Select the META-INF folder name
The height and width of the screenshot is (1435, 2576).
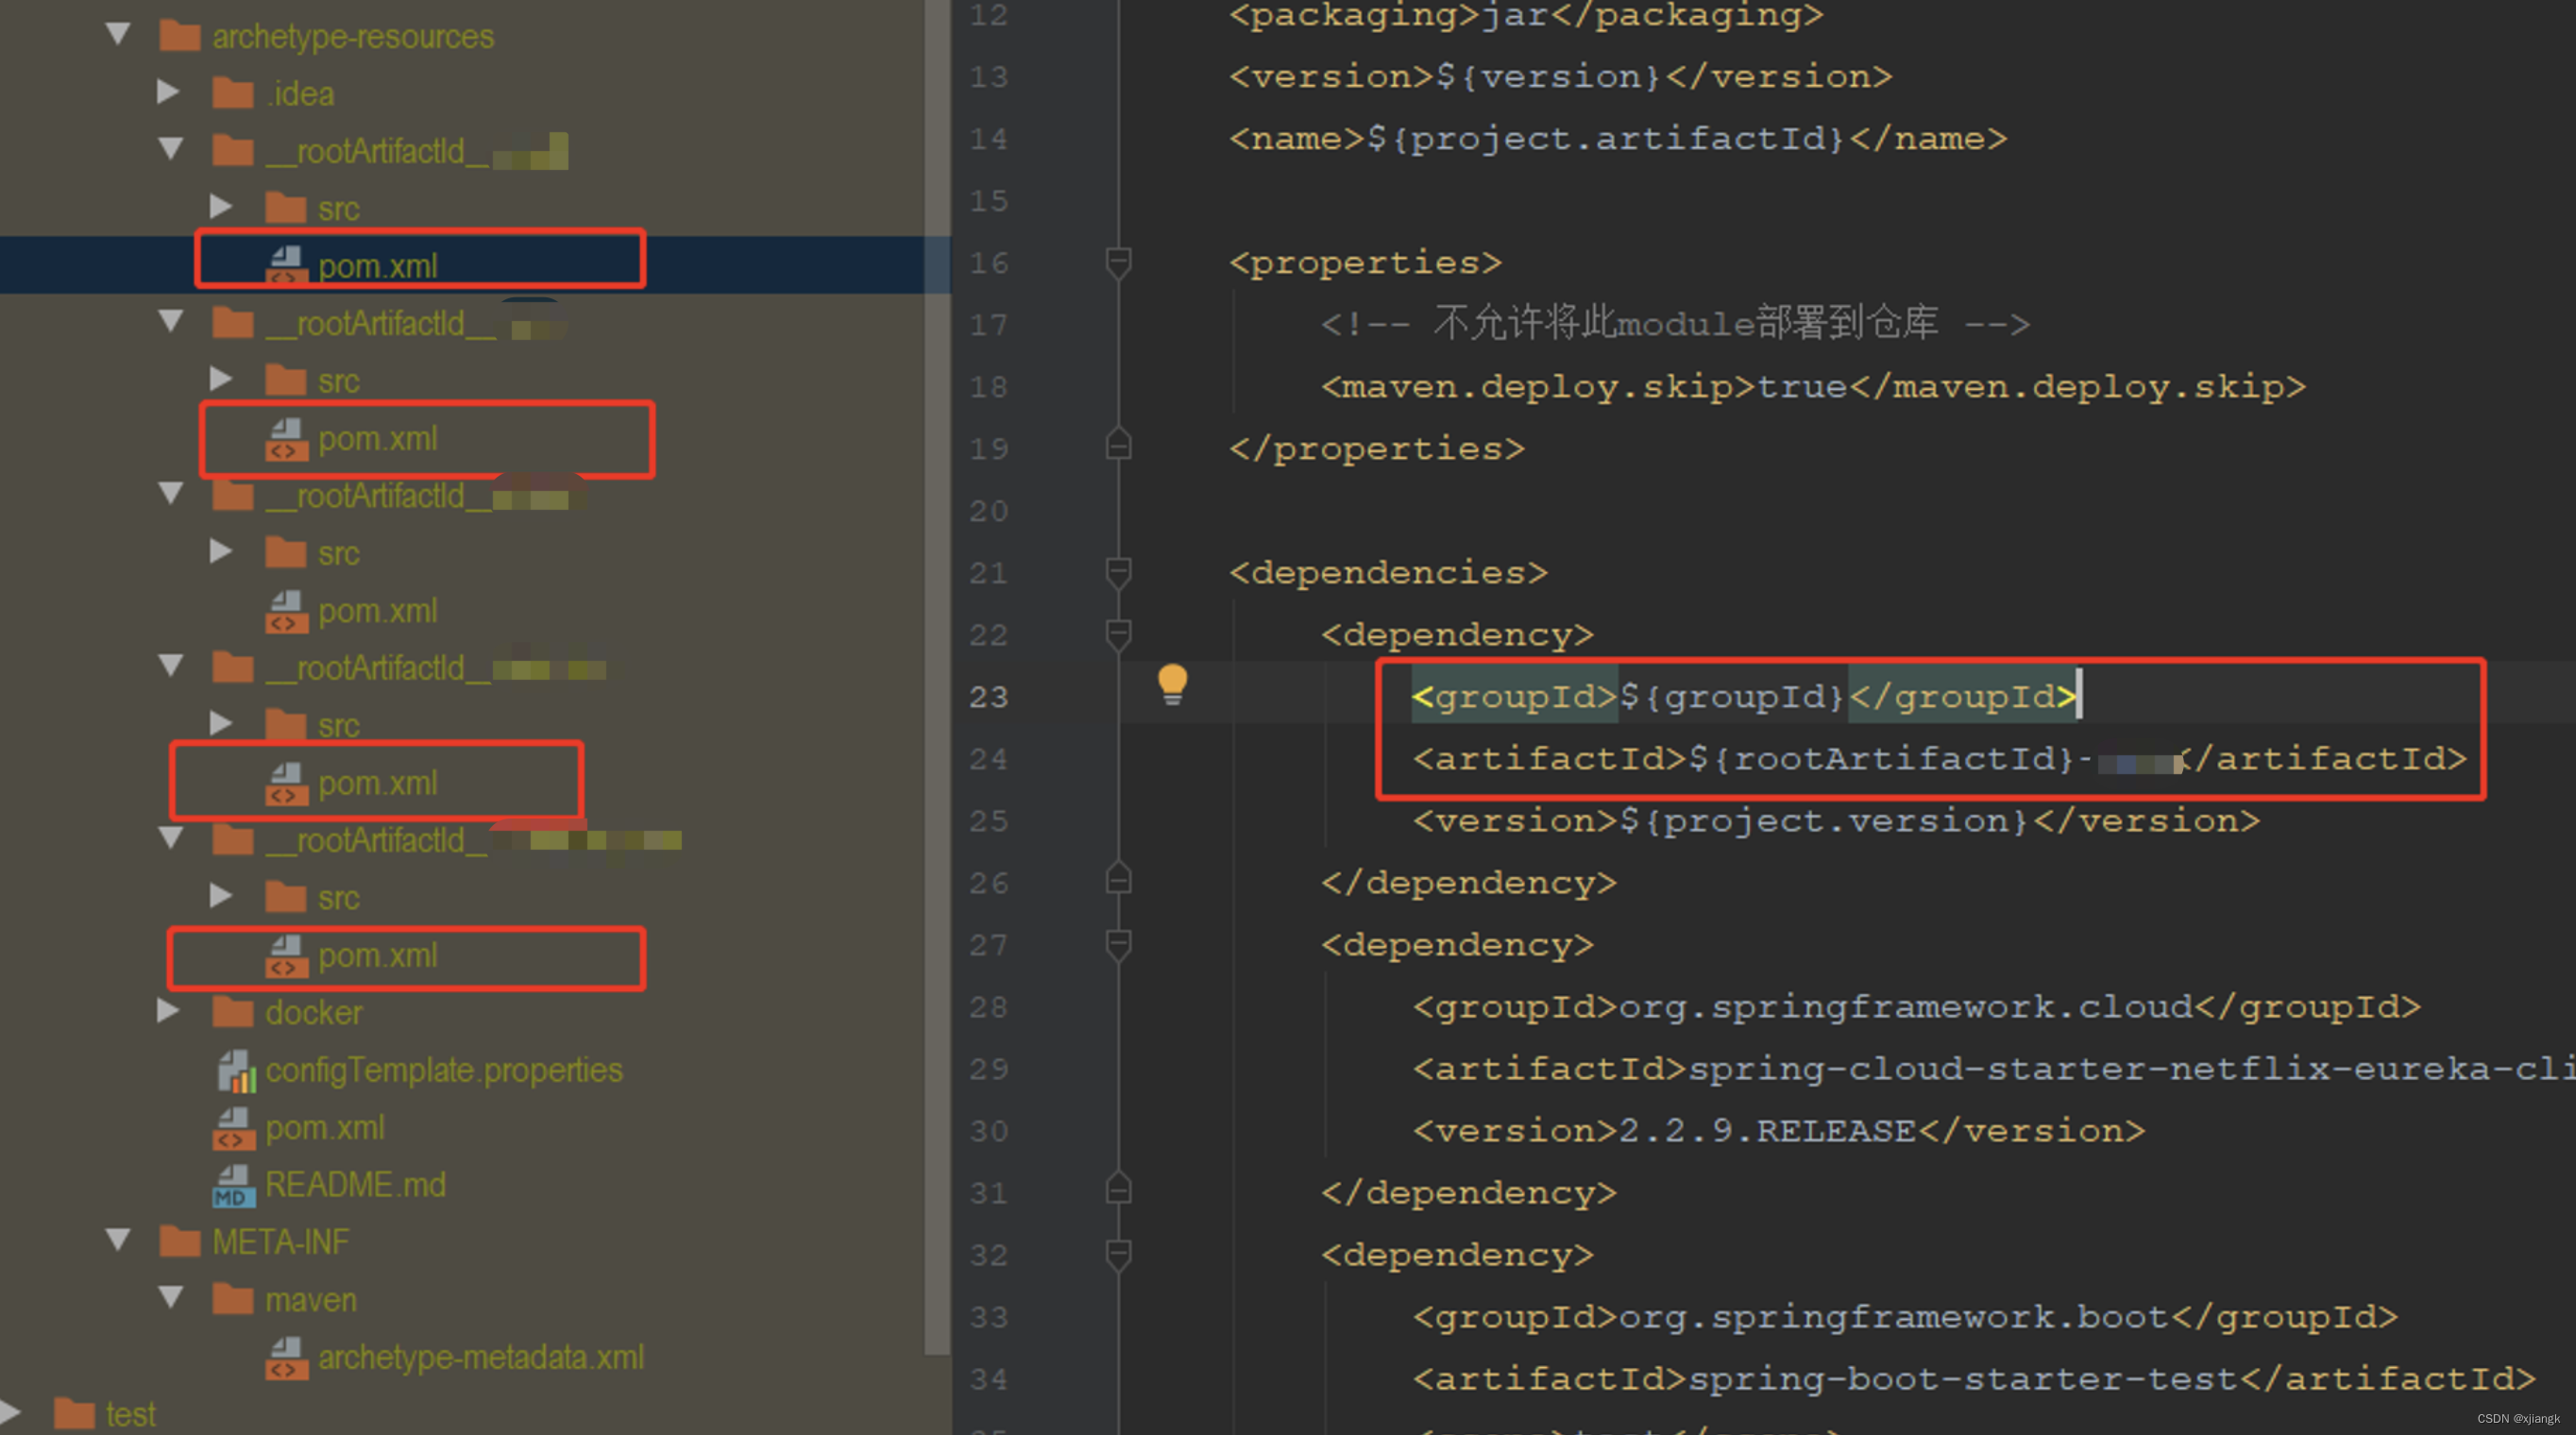(281, 1242)
